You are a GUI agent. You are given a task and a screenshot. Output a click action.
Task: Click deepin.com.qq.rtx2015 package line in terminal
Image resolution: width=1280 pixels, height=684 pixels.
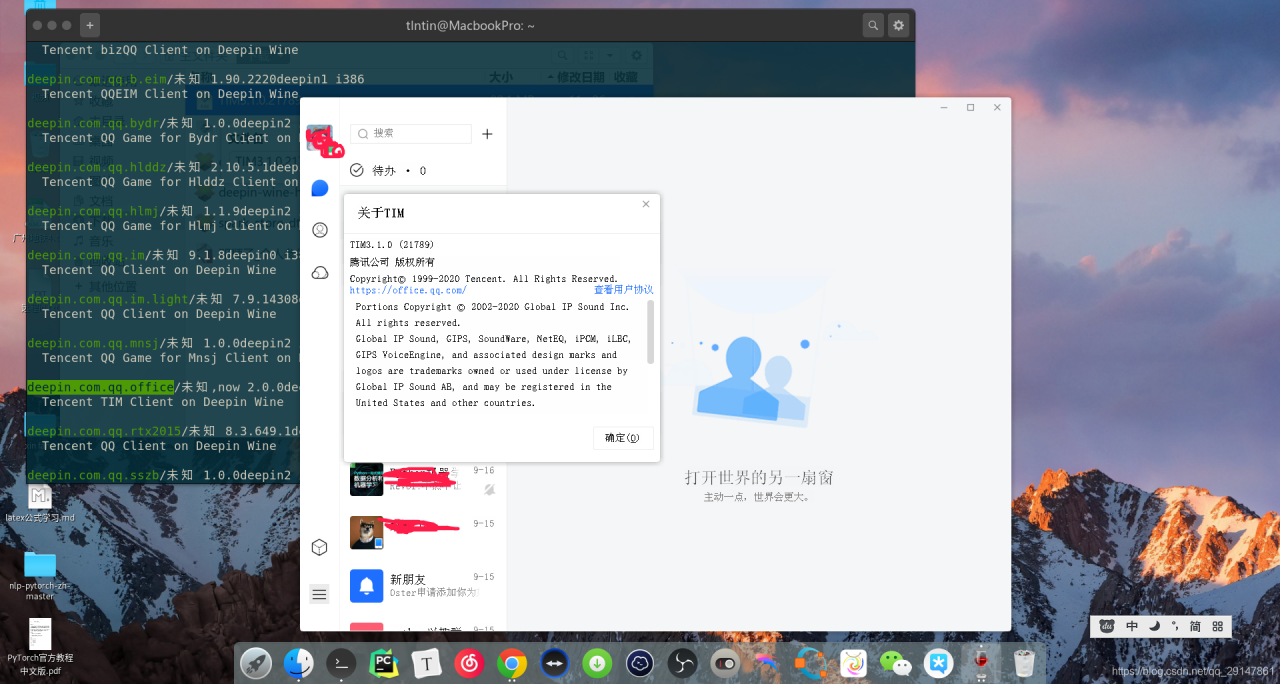click(x=163, y=431)
